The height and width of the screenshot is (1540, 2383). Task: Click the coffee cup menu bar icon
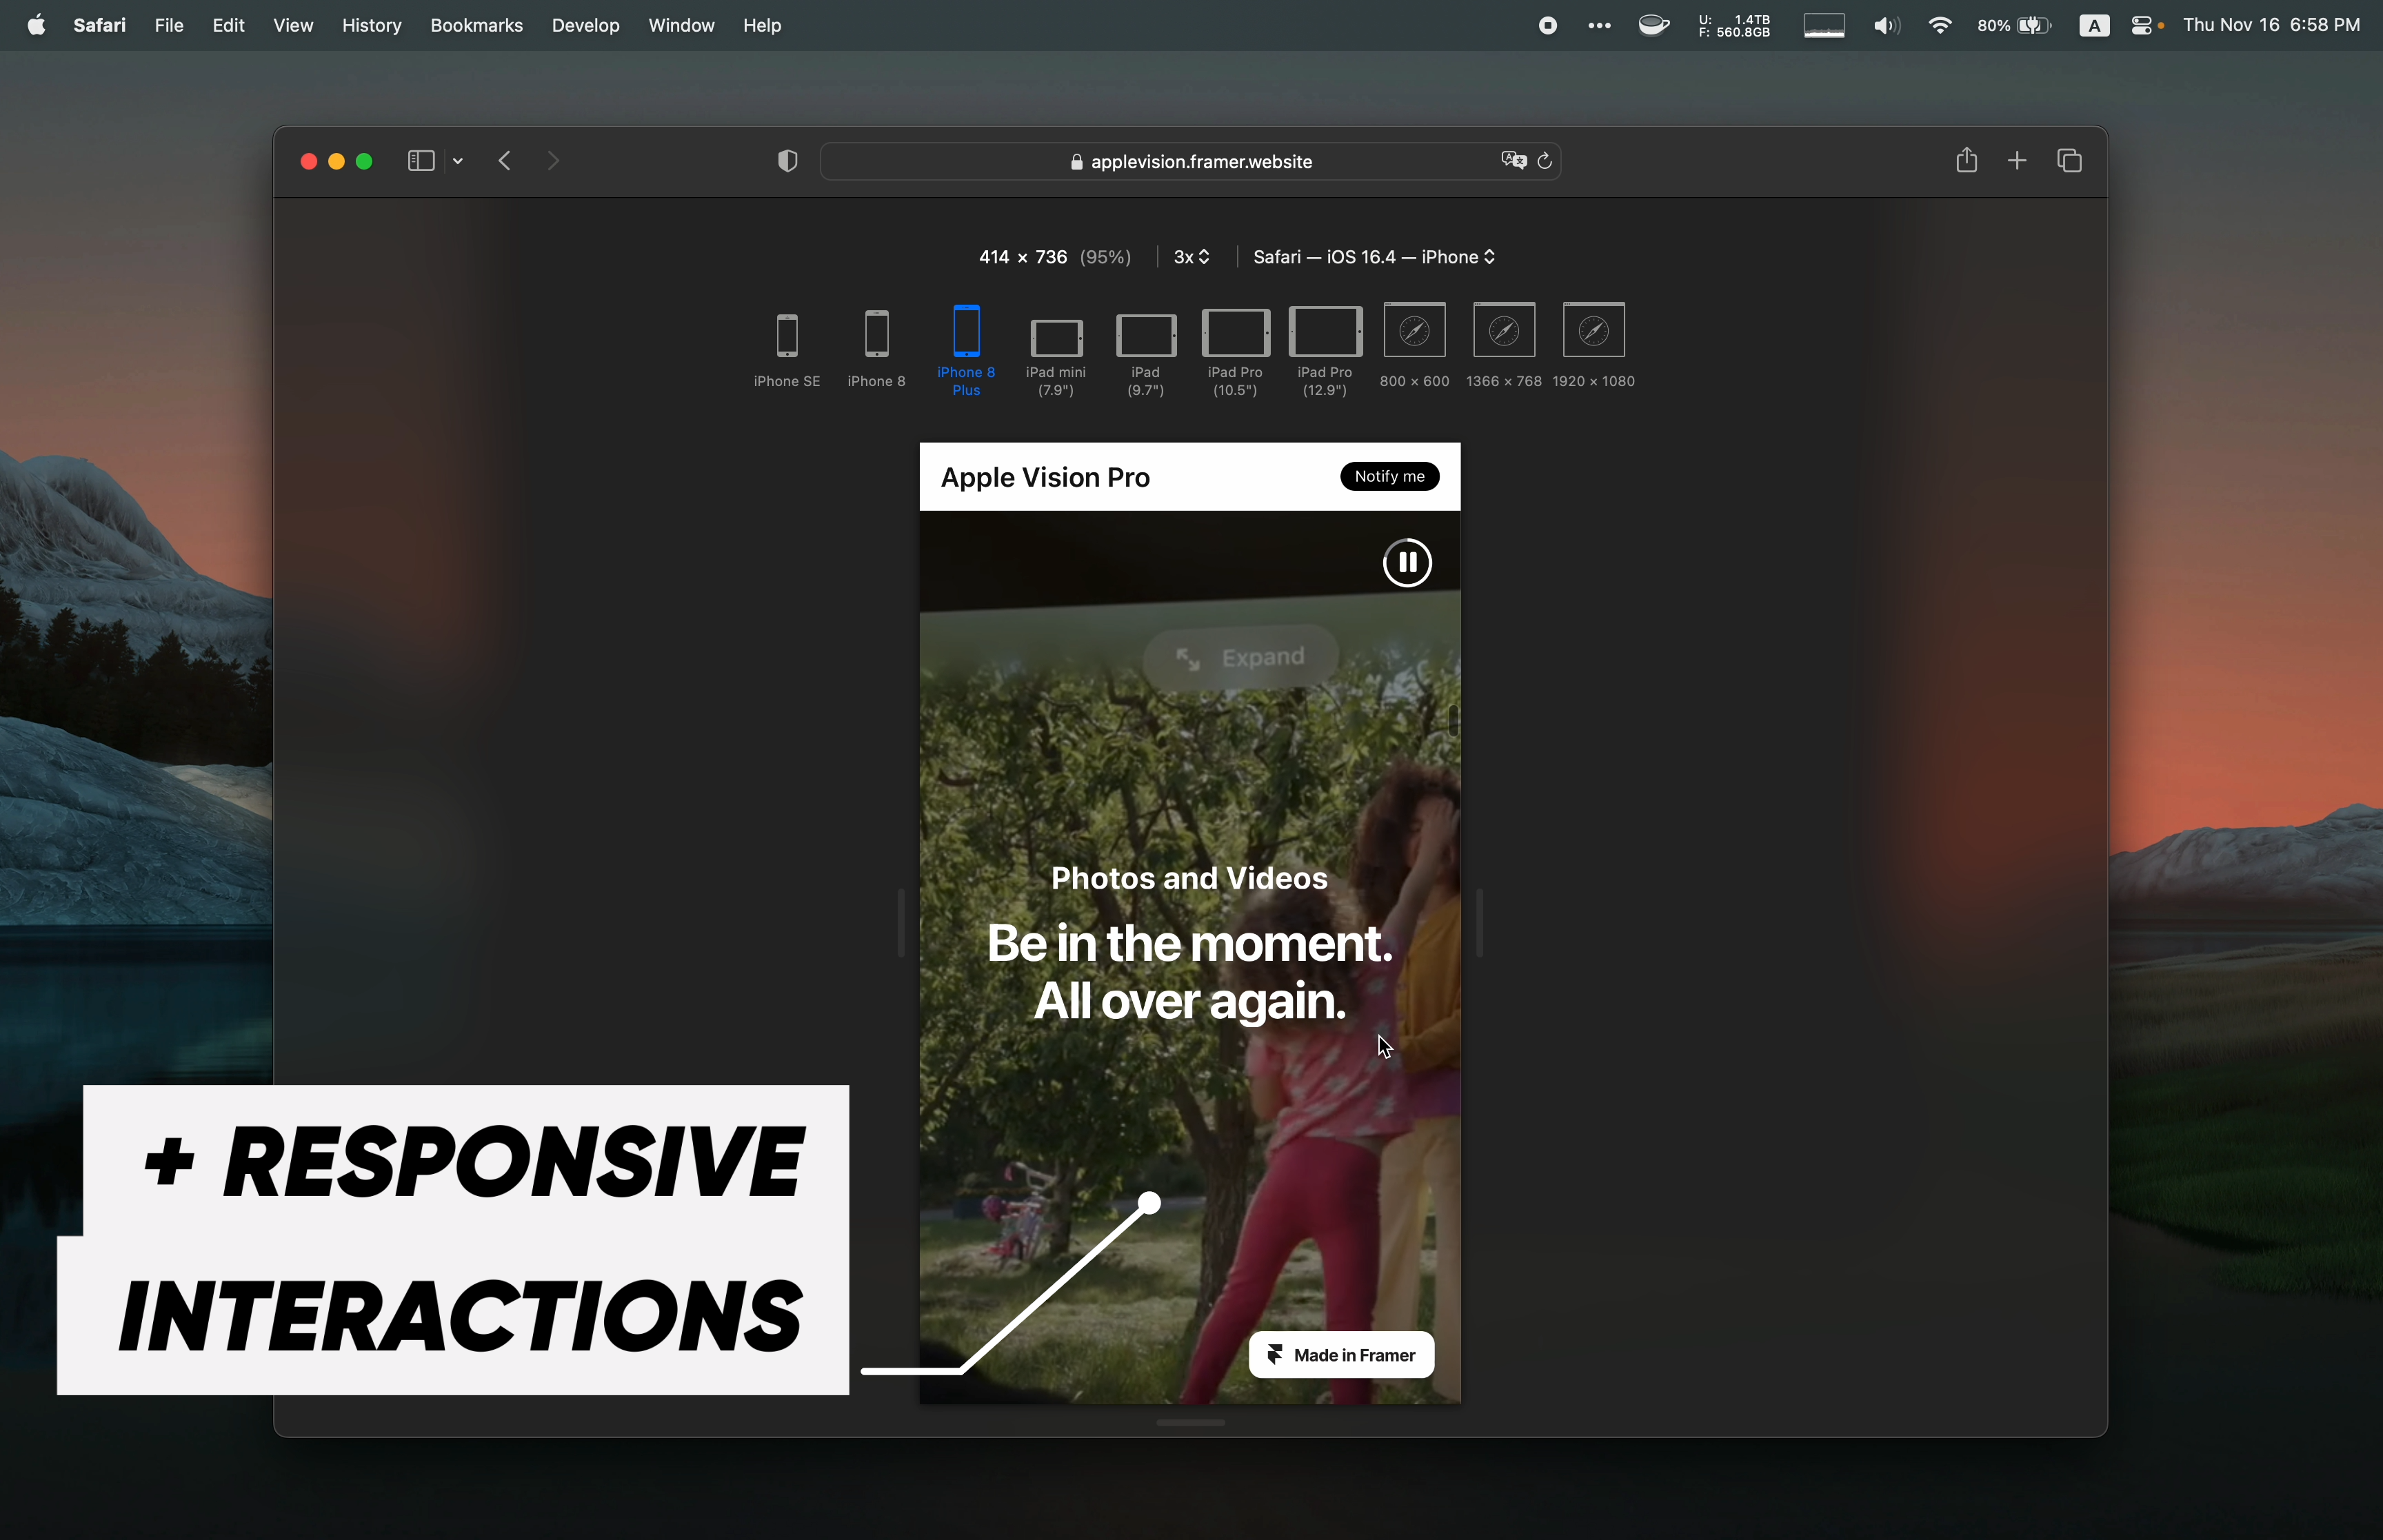pyautogui.click(x=1654, y=26)
